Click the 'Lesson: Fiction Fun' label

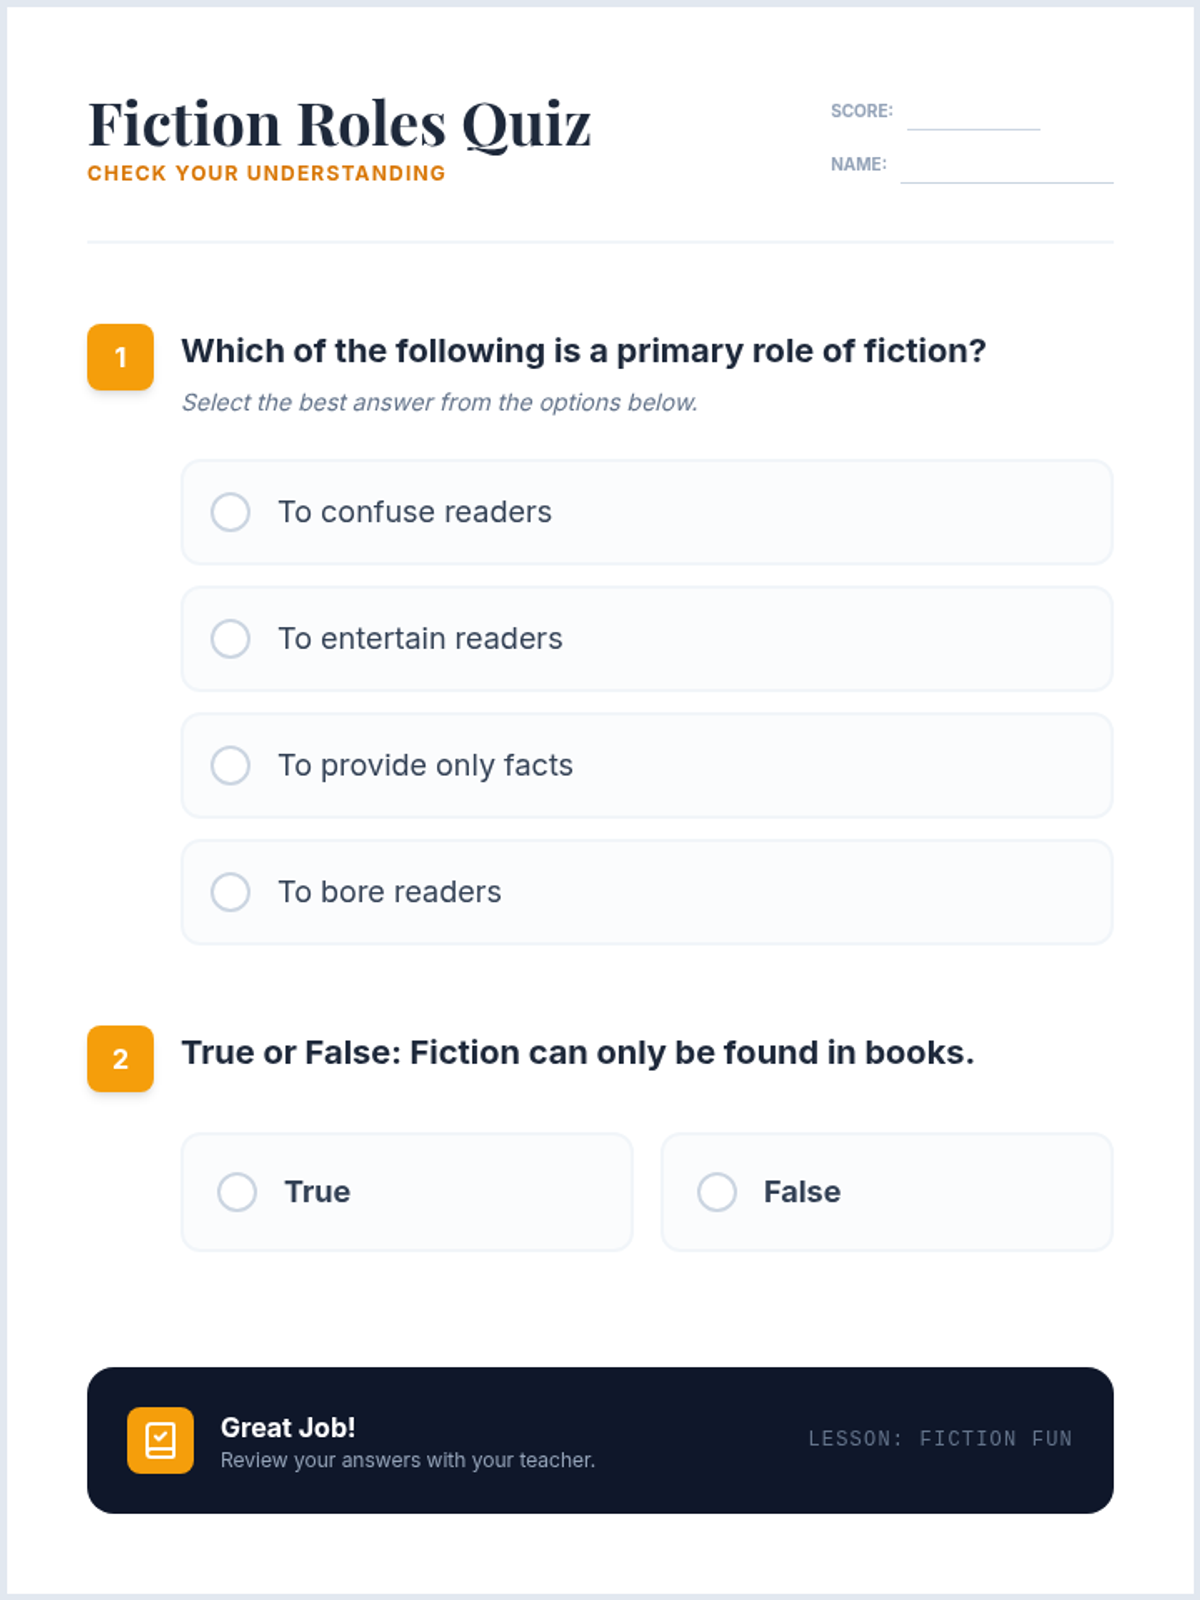click(940, 1438)
